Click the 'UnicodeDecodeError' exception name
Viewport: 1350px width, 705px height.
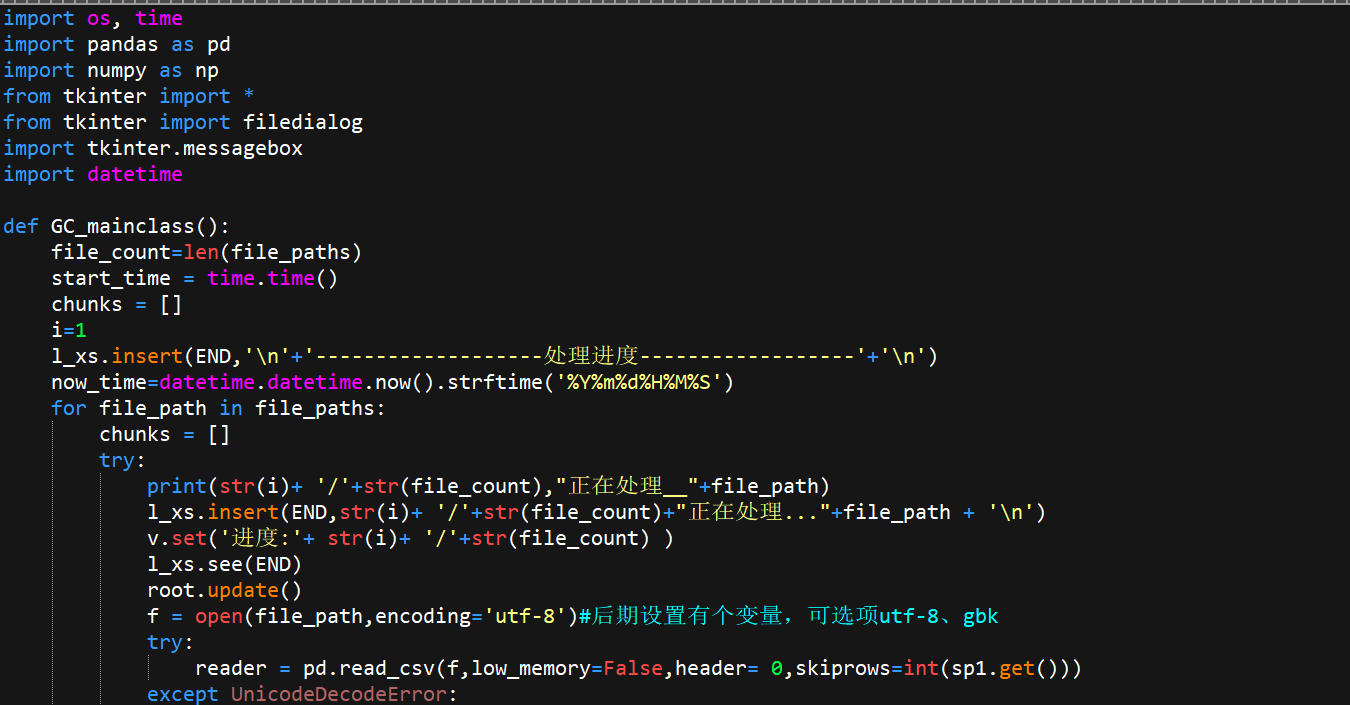point(344,694)
